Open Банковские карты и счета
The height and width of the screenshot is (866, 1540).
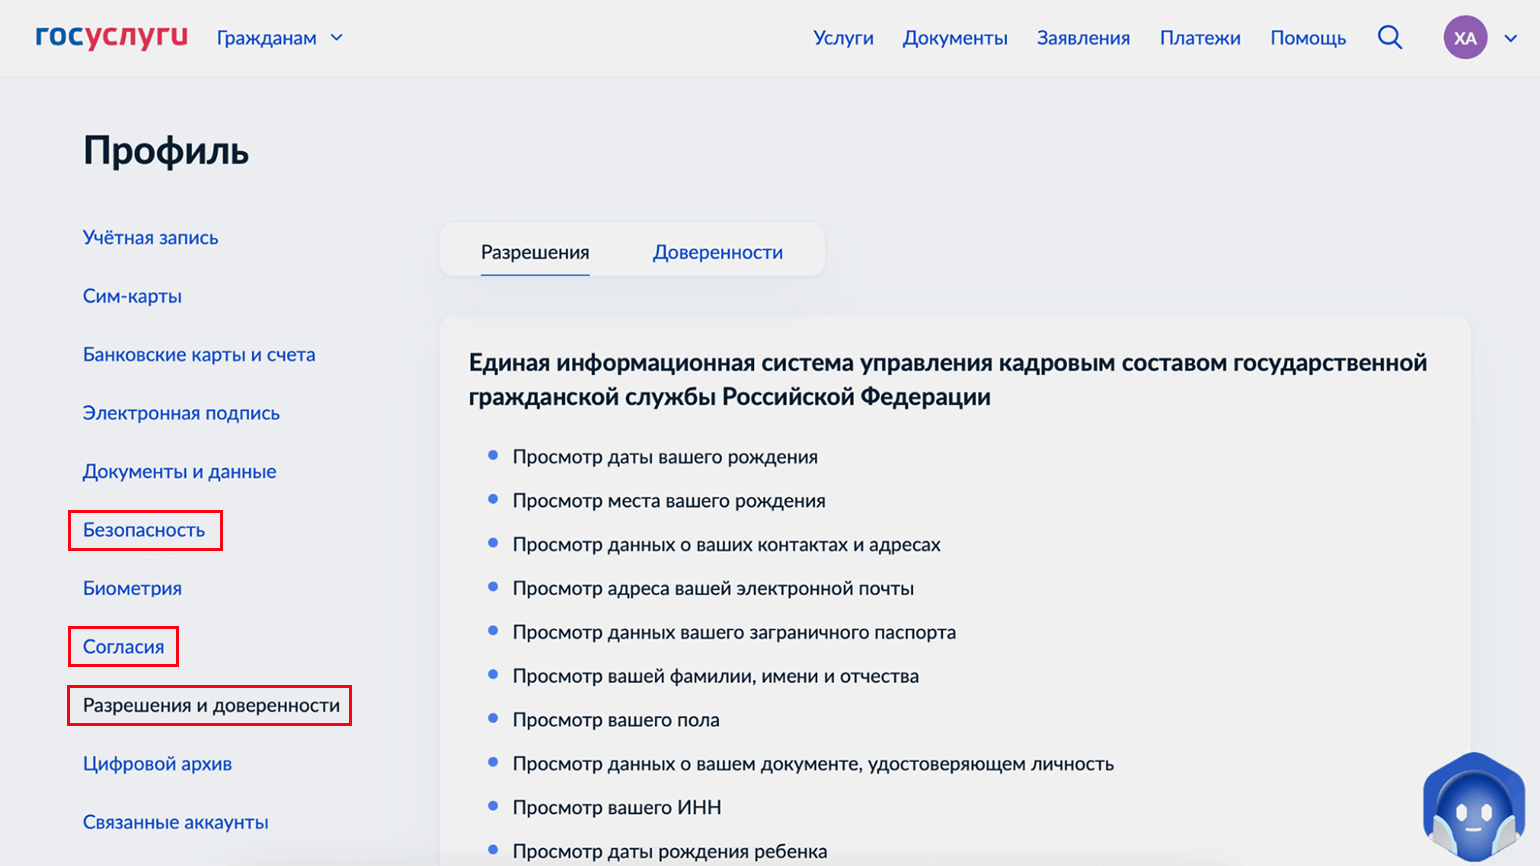click(199, 355)
